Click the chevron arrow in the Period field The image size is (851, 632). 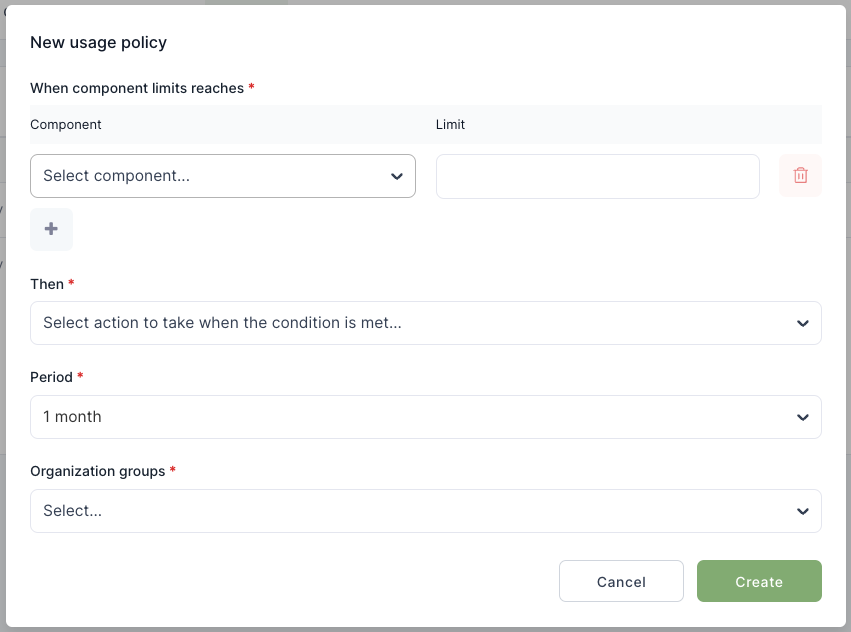pyautogui.click(x=802, y=417)
